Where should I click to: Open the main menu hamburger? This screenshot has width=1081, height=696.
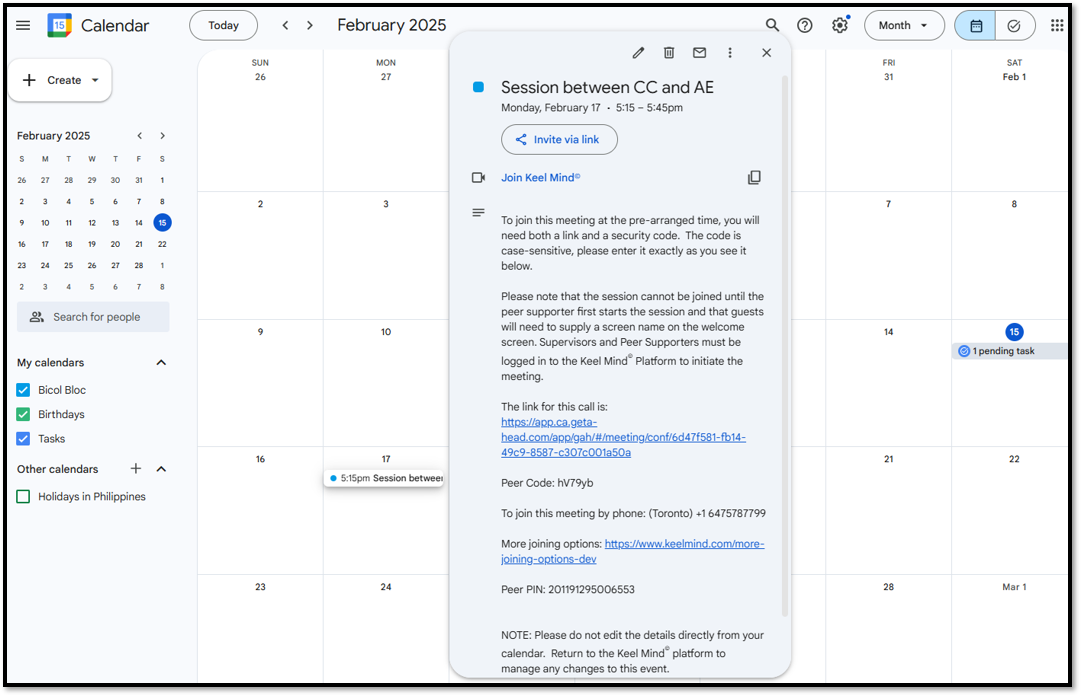tap(23, 25)
